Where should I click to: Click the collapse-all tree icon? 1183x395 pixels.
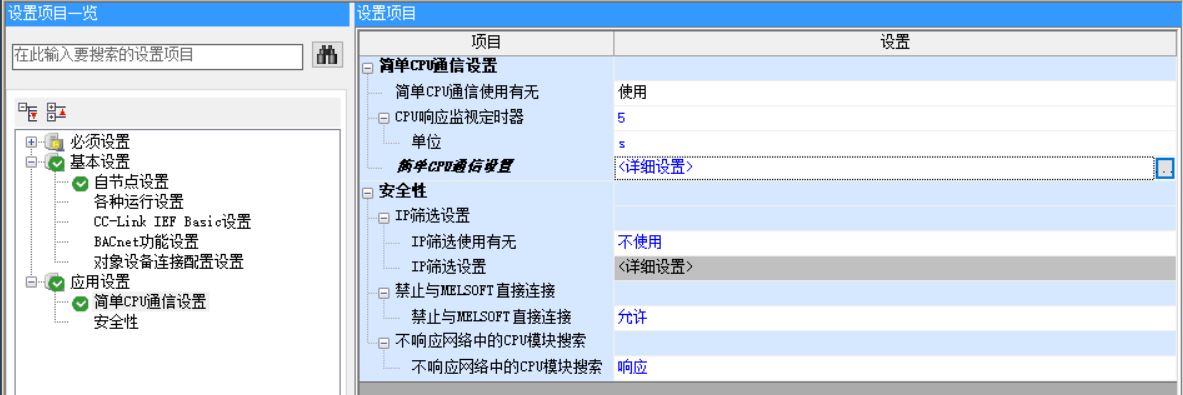pyautogui.click(x=56, y=112)
